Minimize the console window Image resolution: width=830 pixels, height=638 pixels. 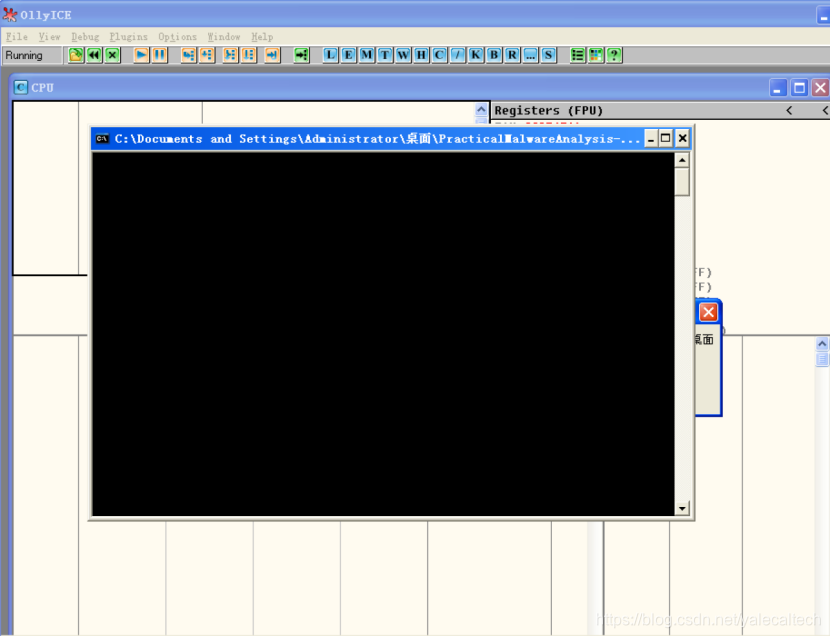(651, 139)
